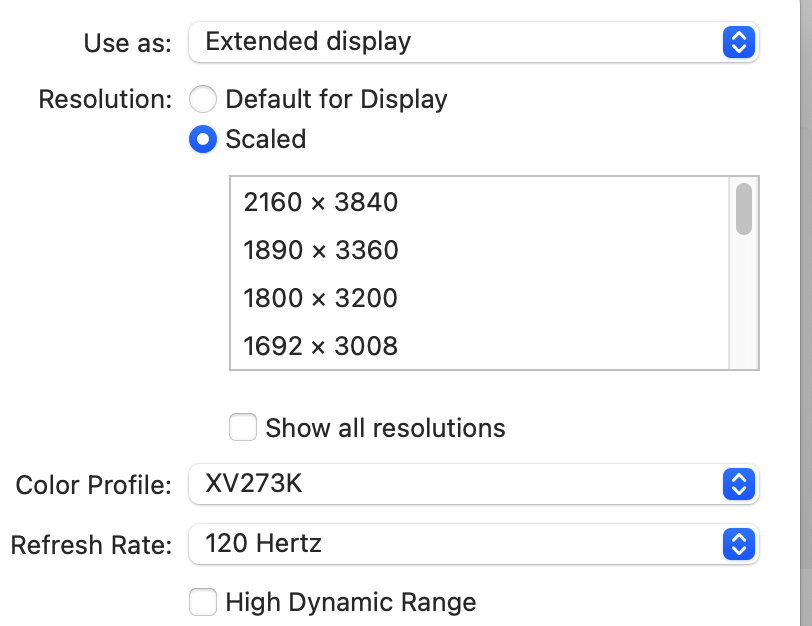Open the Extended display dropdown
This screenshot has height=626, width=812.
474,42
